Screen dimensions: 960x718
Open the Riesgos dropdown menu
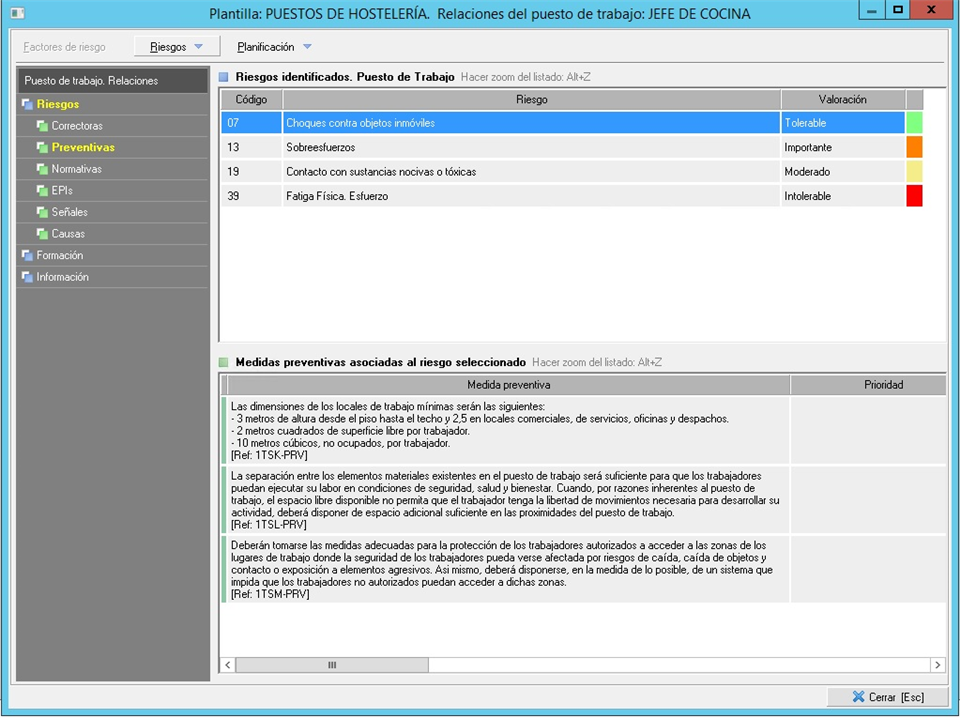176,47
